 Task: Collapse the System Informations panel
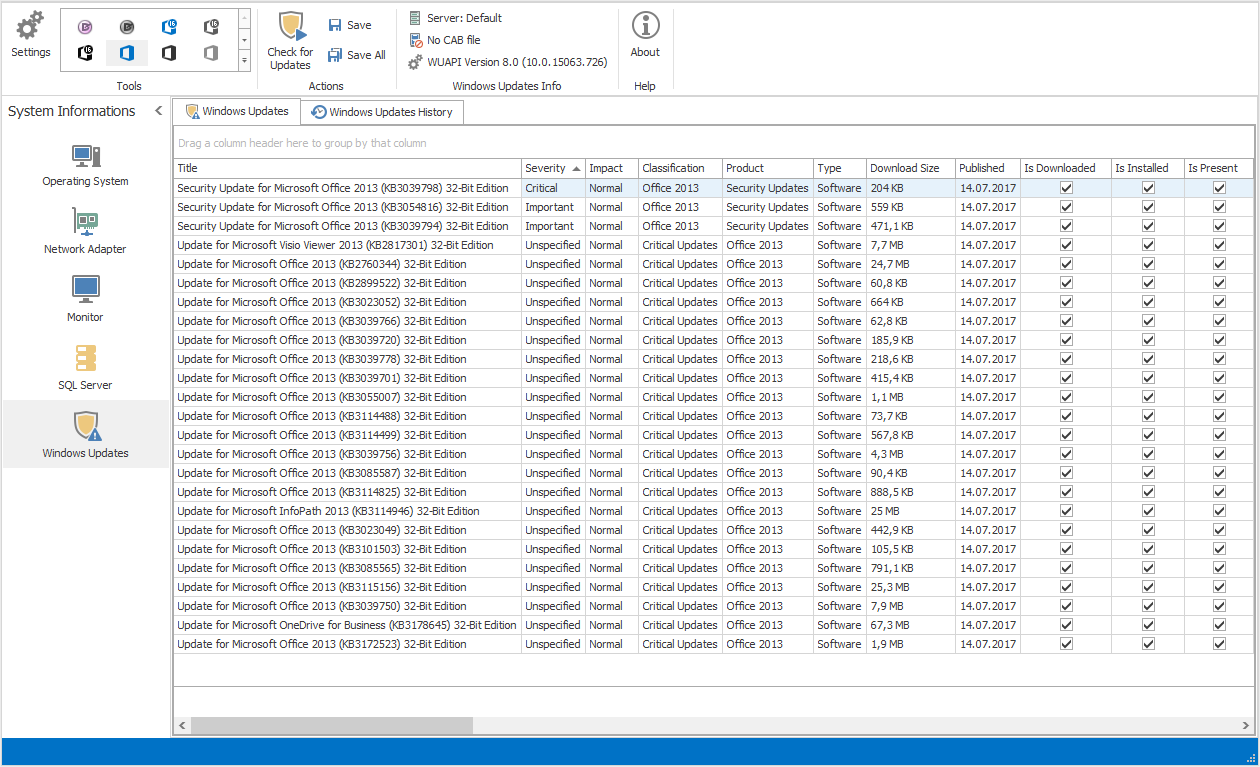point(158,111)
